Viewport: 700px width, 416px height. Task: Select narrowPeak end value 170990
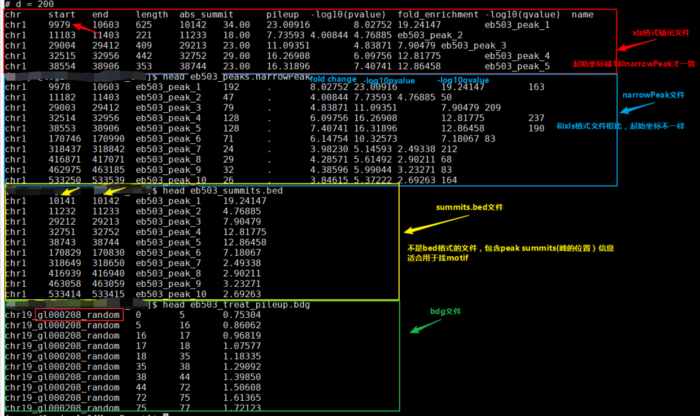(108, 139)
